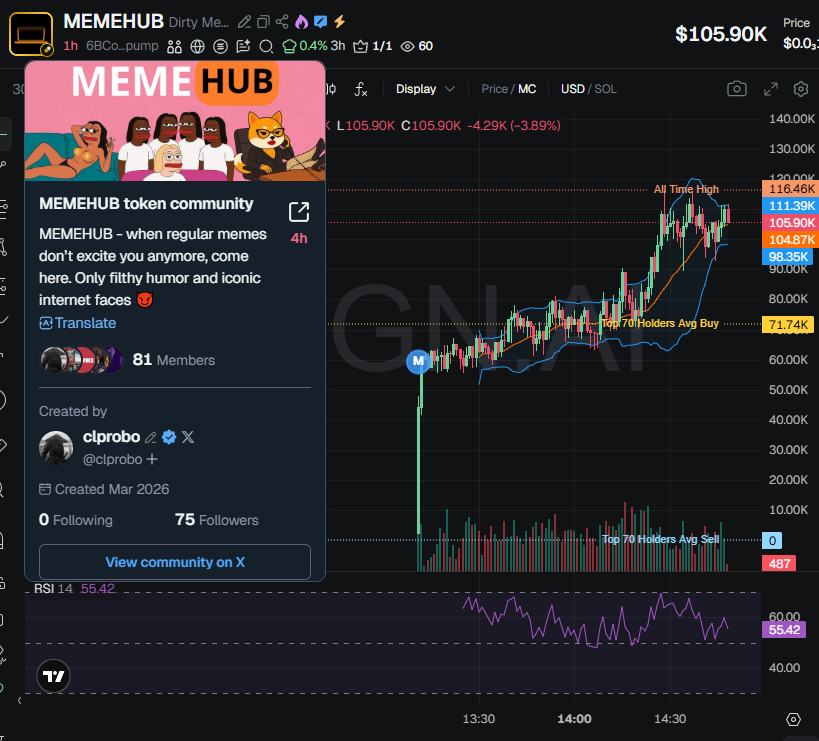Click the time axis settings icon
The height and width of the screenshot is (741, 819).
click(793, 719)
